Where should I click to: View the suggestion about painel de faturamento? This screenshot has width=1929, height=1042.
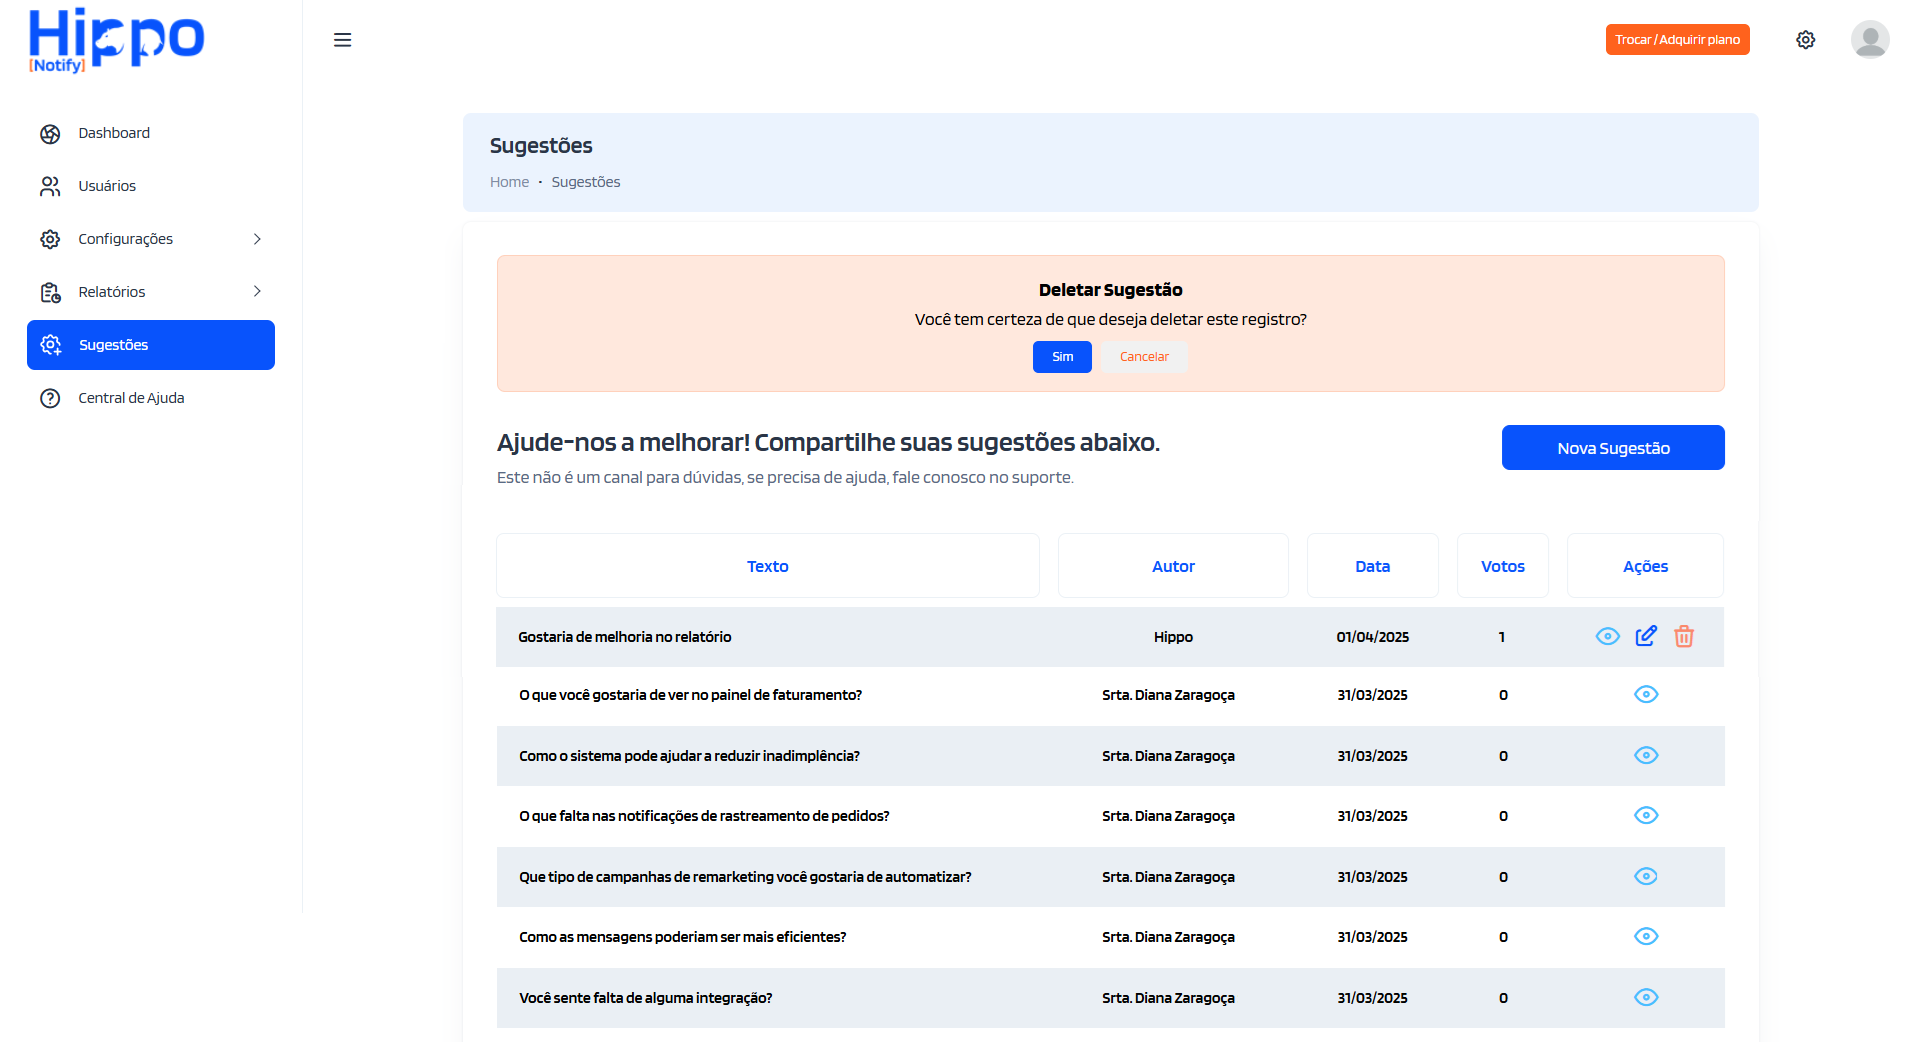pyautogui.click(x=1646, y=694)
